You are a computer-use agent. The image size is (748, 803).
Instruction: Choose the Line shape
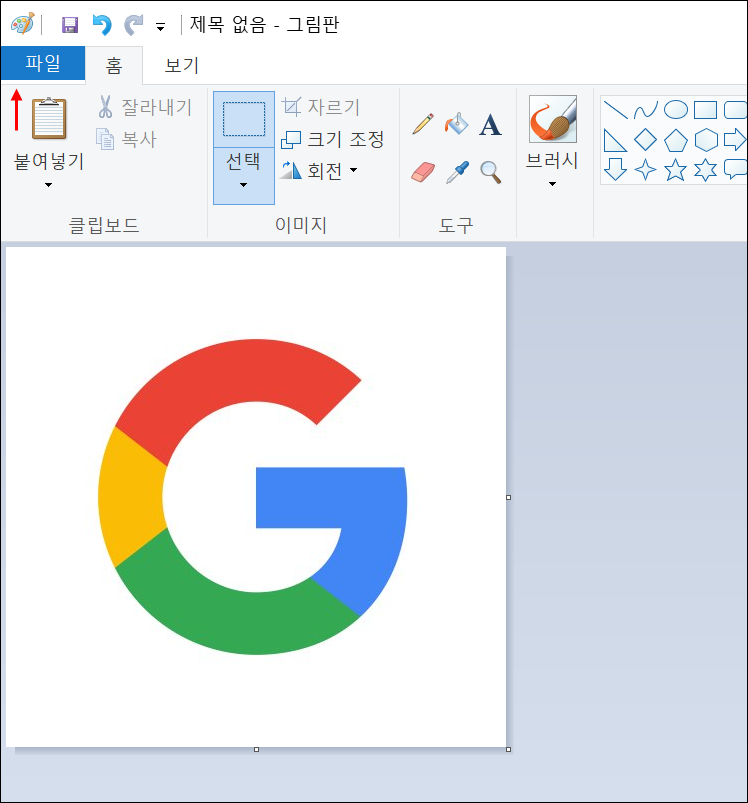pos(615,110)
